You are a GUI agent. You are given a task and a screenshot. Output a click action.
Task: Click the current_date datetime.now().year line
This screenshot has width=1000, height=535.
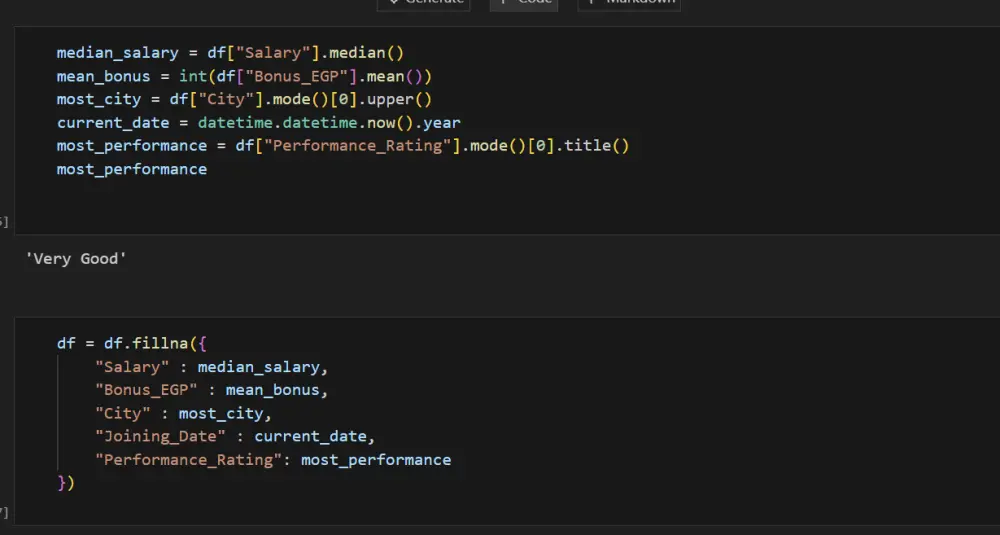pos(258,122)
